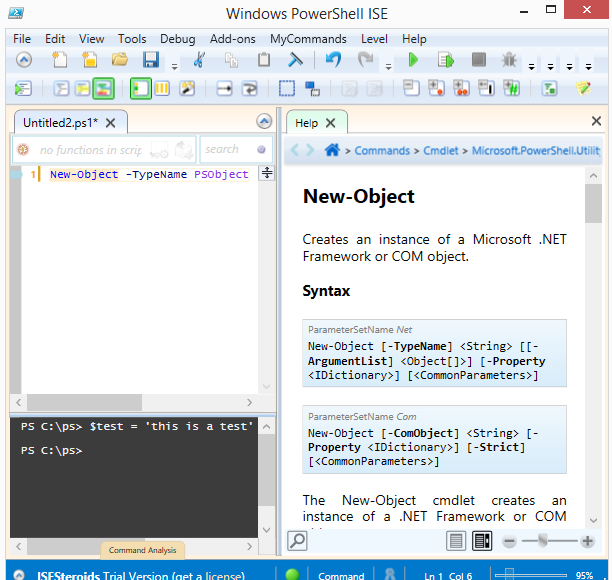Image resolution: width=612 pixels, height=580 pixels.
Task: Follow the Commands breadcrumb link
Action: coord(382,151)
